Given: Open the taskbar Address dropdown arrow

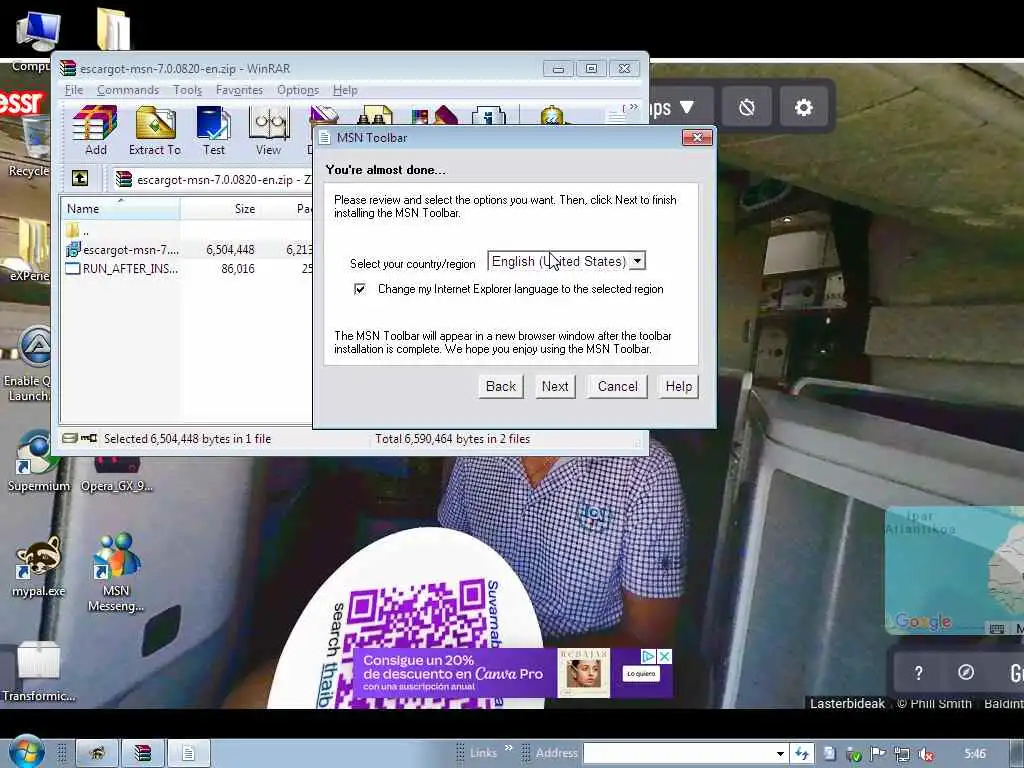Looking at the screenshot, I should click(780, 754).
